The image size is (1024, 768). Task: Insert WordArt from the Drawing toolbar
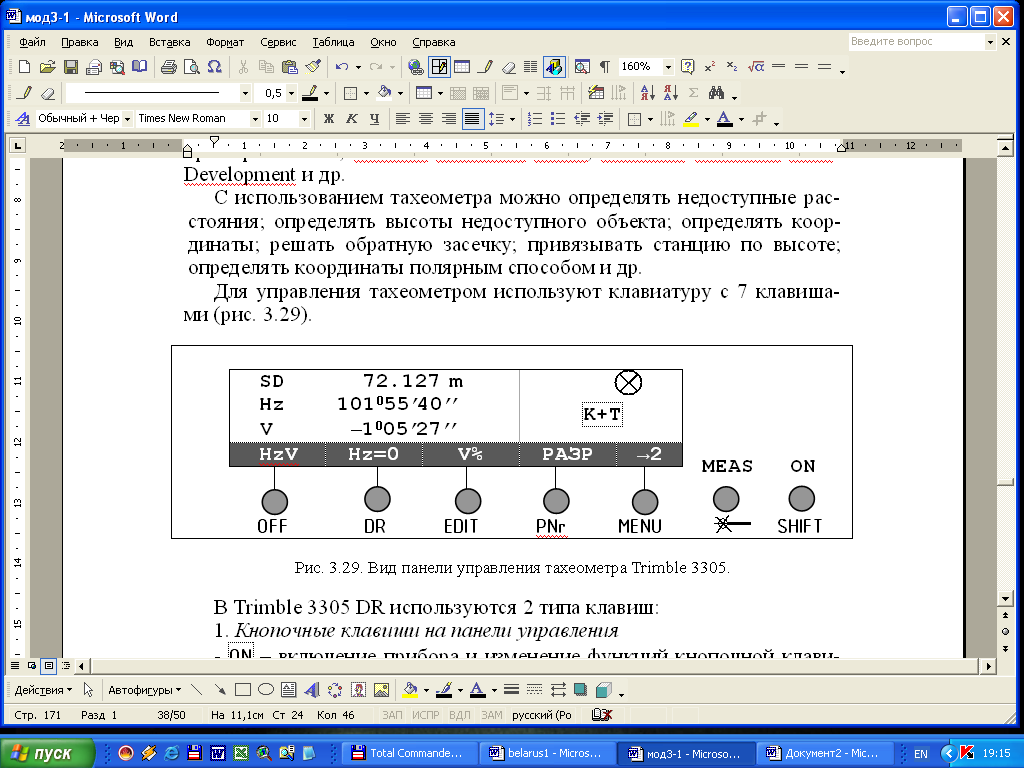[x=312, y=690]
